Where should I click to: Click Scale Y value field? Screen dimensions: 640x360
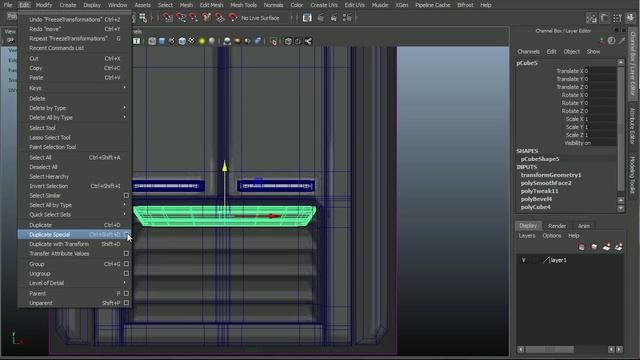[x=600, y=127]
